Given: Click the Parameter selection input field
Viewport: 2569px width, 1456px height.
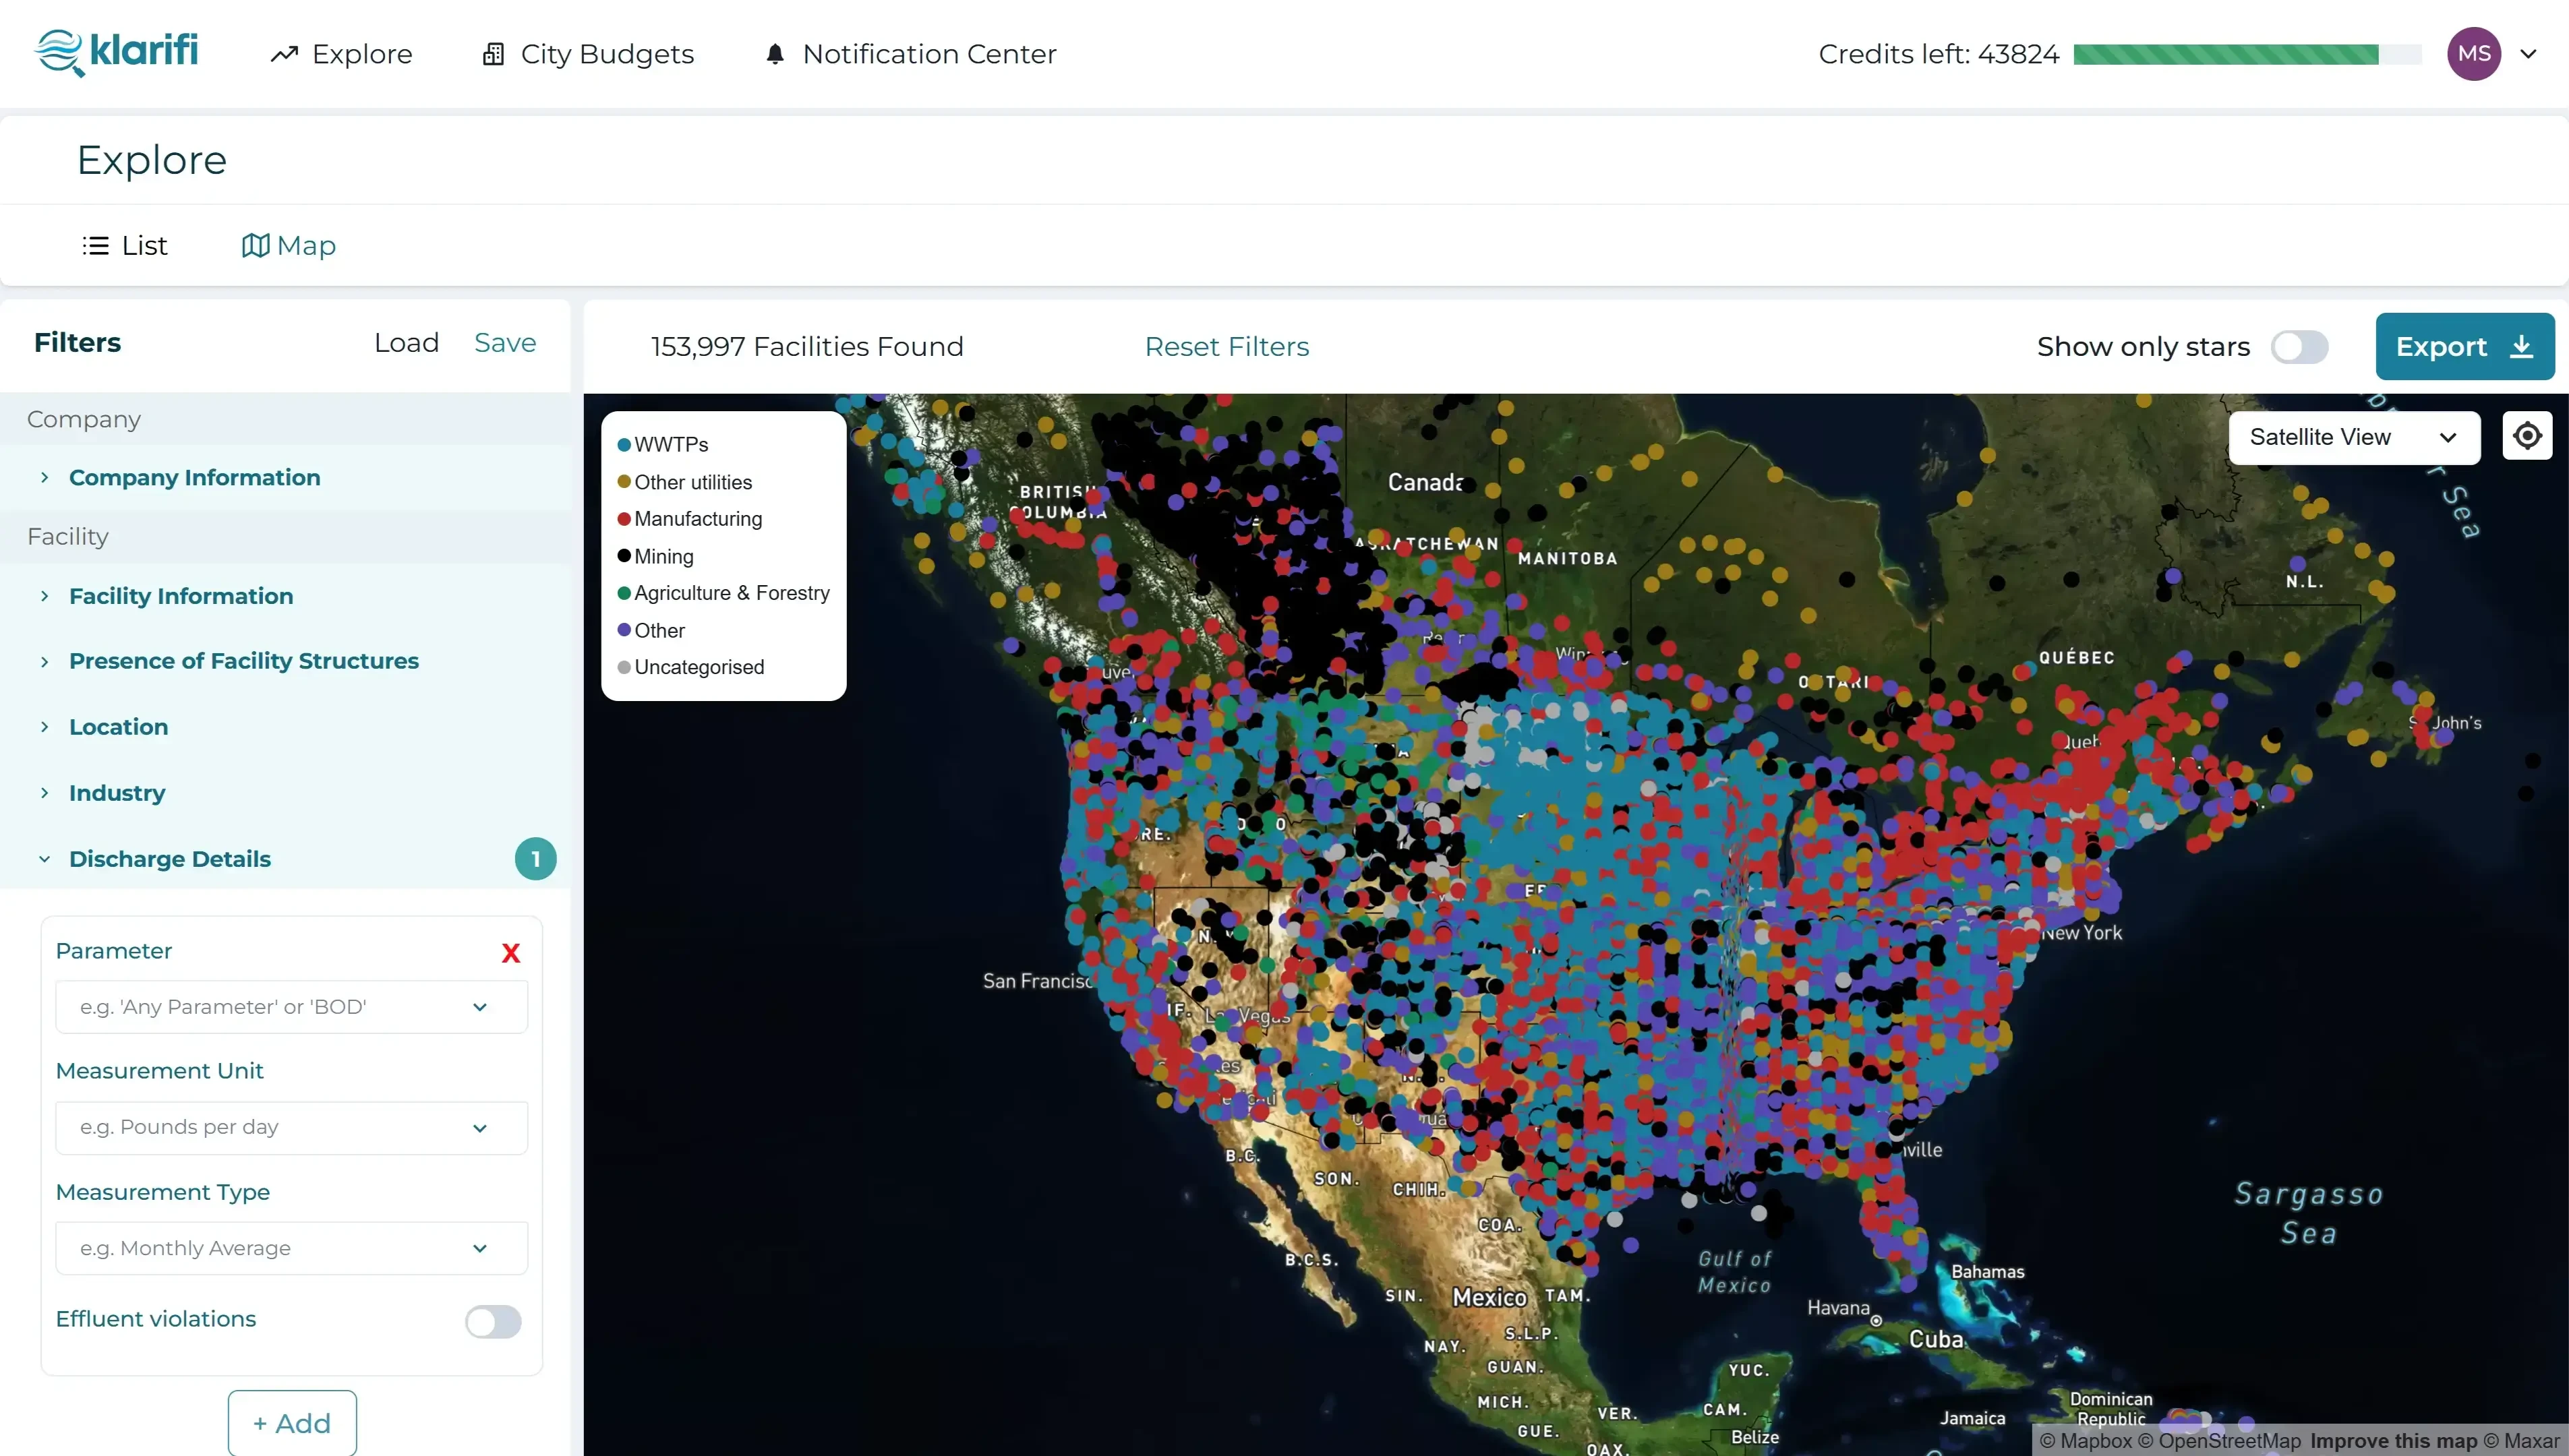Looking at the screenshot, I should [270, 1007].
